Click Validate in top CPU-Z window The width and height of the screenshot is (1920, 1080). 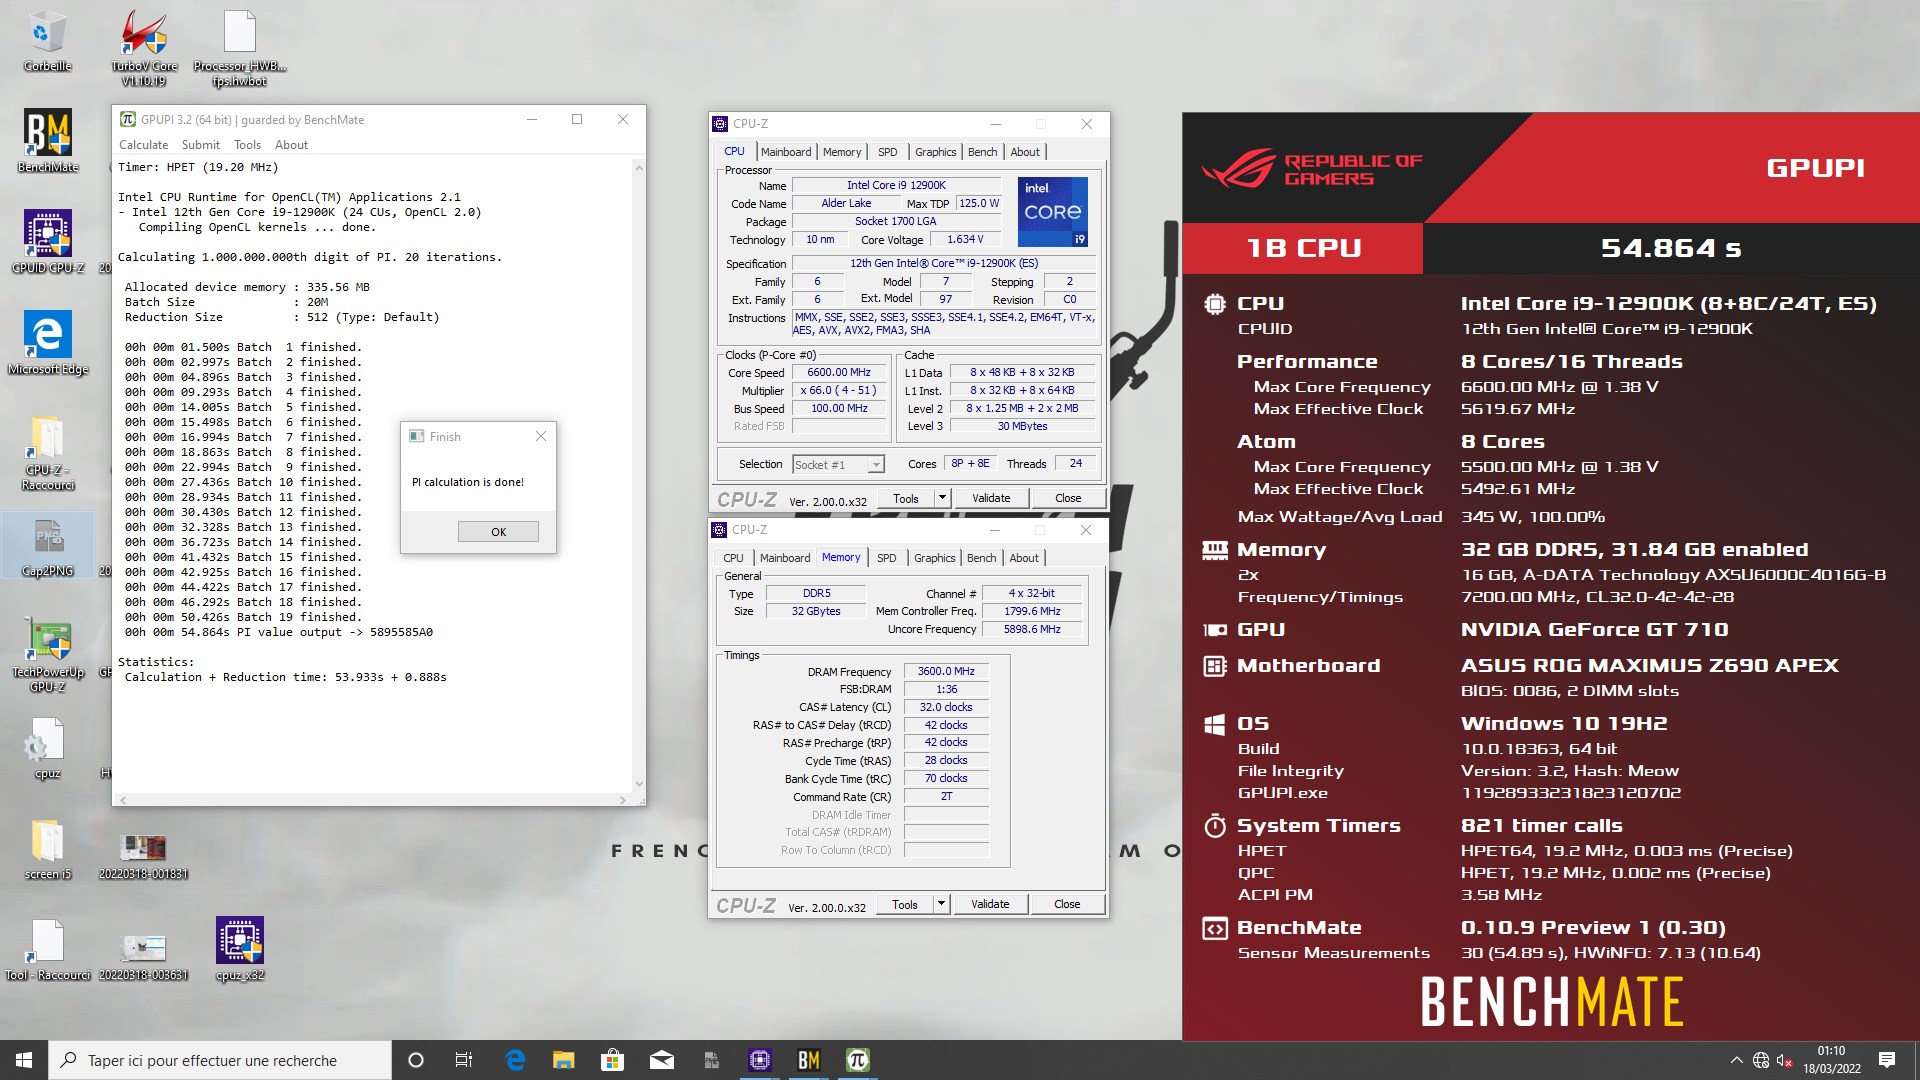(x=991, y=498)
